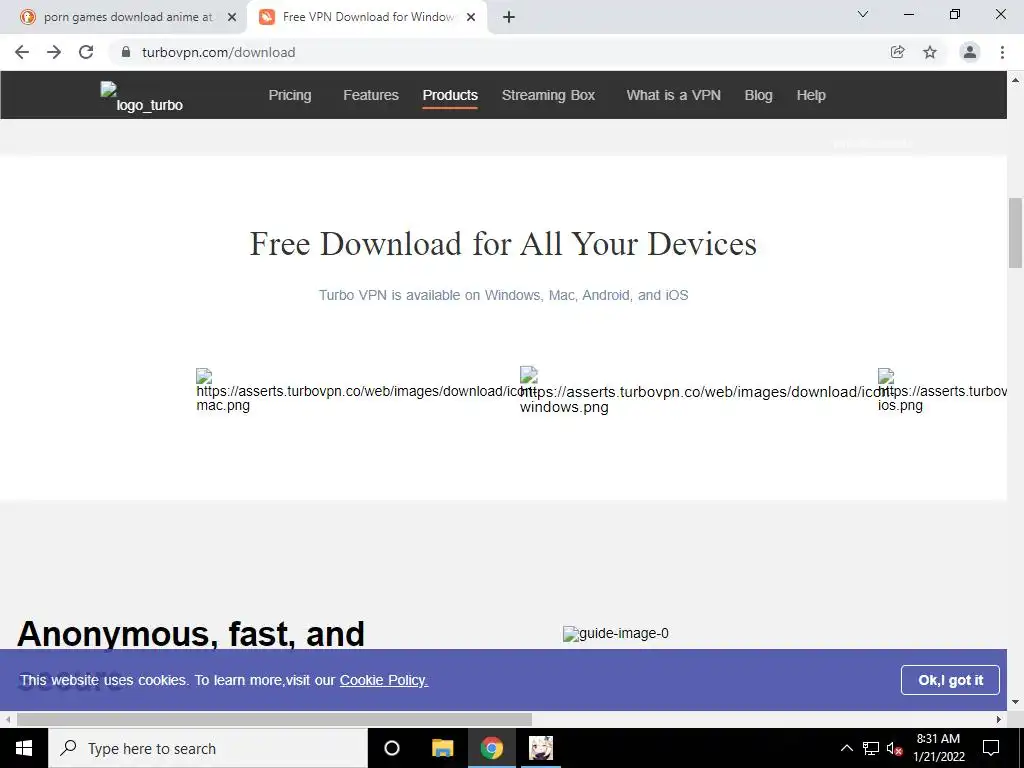This screenshot has height=768, width=1024.
Task: Close the porn games download tab
Action: point(232,17)
